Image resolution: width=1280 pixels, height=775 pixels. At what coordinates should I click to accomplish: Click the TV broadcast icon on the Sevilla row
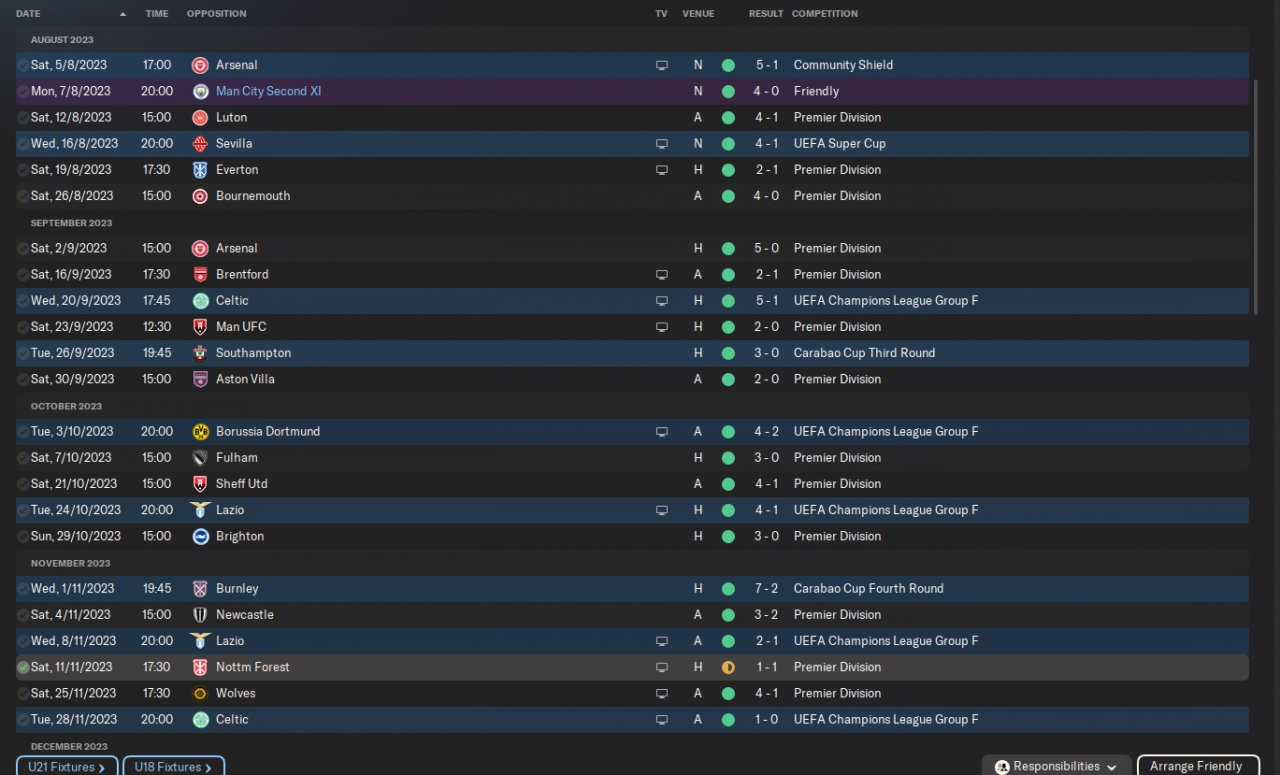pyautogui.click(x=661, y=144)
